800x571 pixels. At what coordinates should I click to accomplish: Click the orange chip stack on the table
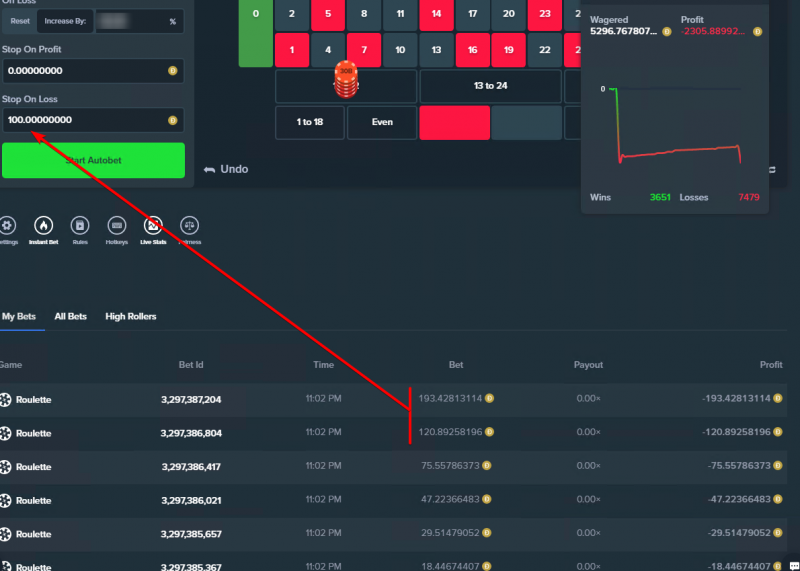click(346, 81)
